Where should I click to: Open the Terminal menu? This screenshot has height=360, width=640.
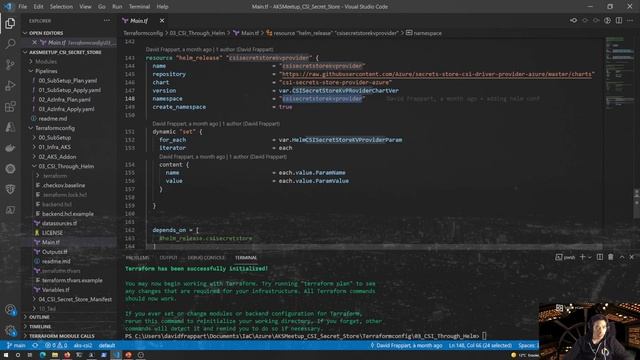pyautogui.click(x=139, y=7)
